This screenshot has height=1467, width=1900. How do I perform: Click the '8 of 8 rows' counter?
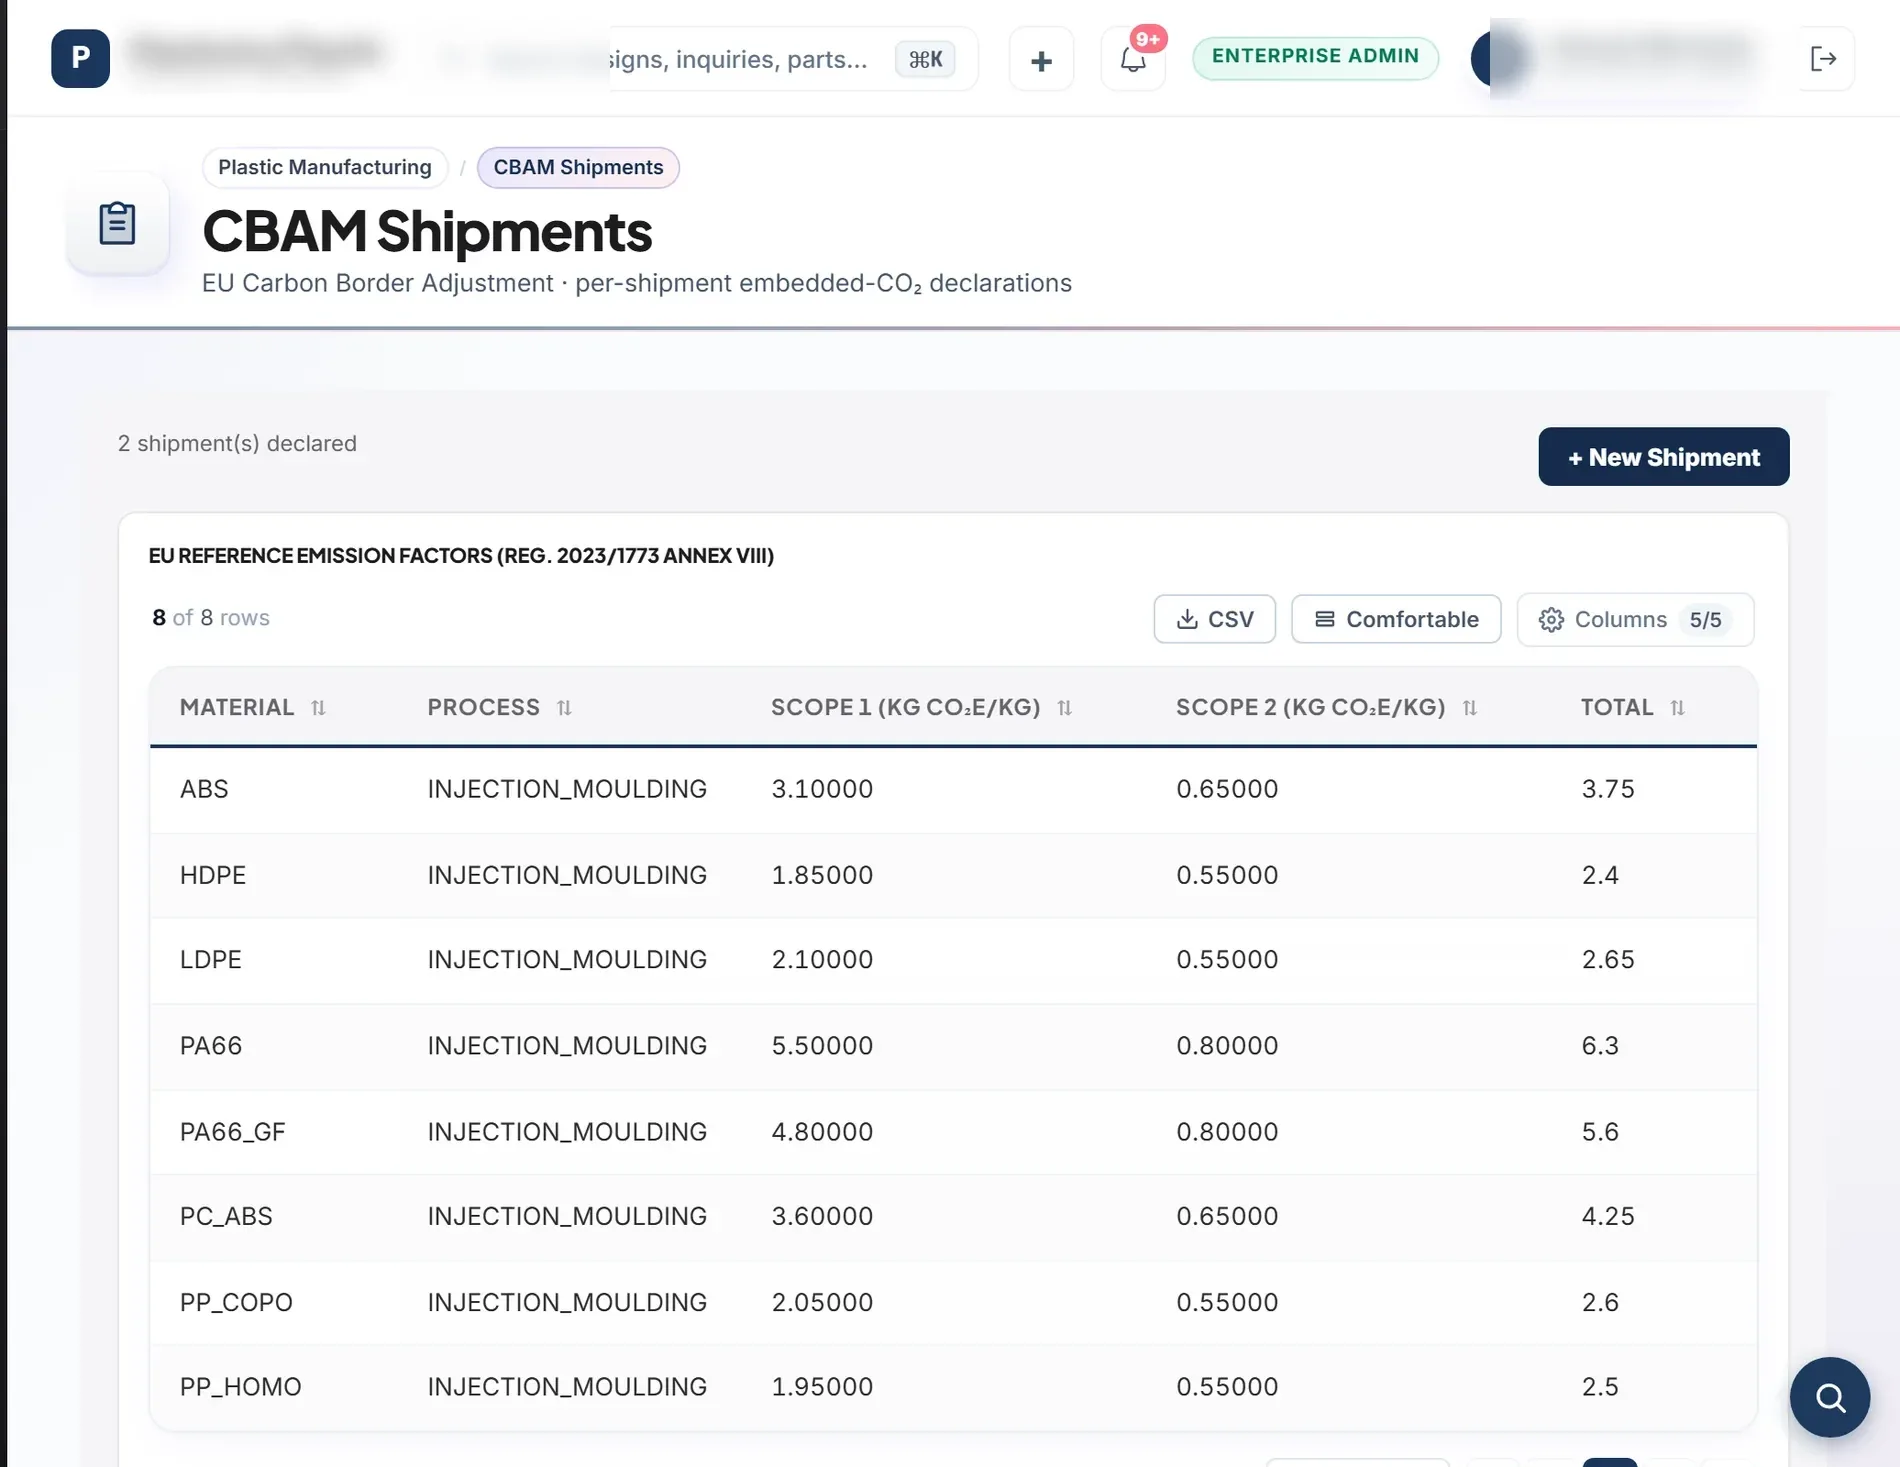click(x=211, y=618)
